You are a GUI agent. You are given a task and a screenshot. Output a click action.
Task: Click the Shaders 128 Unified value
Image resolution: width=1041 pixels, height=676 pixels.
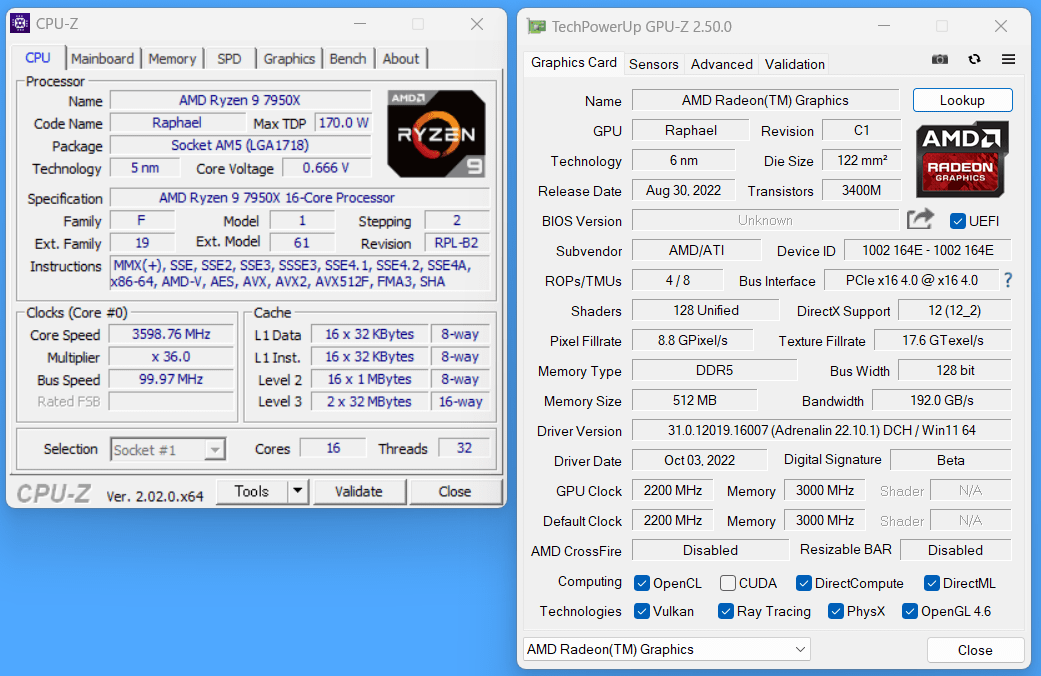(705, 310)
